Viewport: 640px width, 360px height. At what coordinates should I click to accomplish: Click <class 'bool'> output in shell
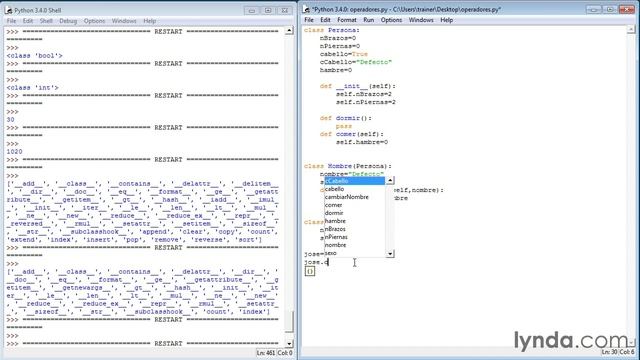click(35, 56)
